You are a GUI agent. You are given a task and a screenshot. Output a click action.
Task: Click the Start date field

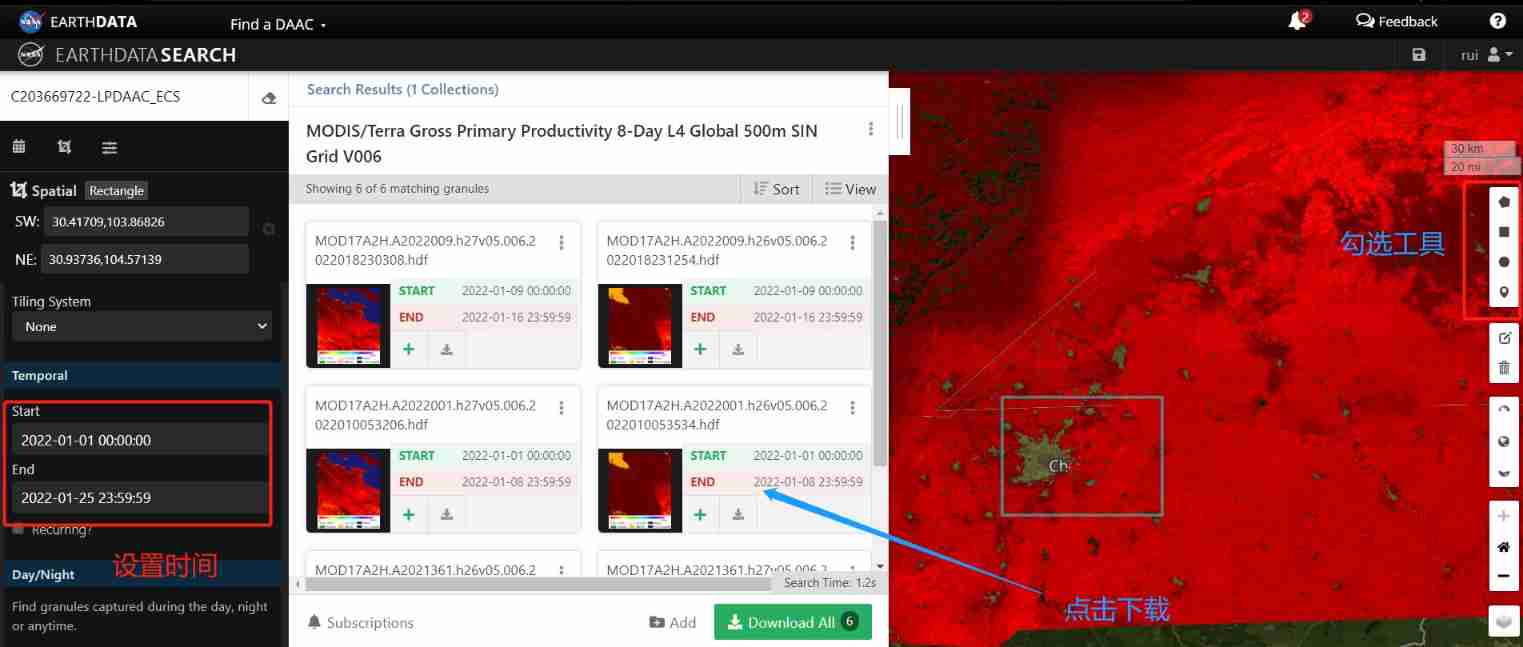point(139,440)
